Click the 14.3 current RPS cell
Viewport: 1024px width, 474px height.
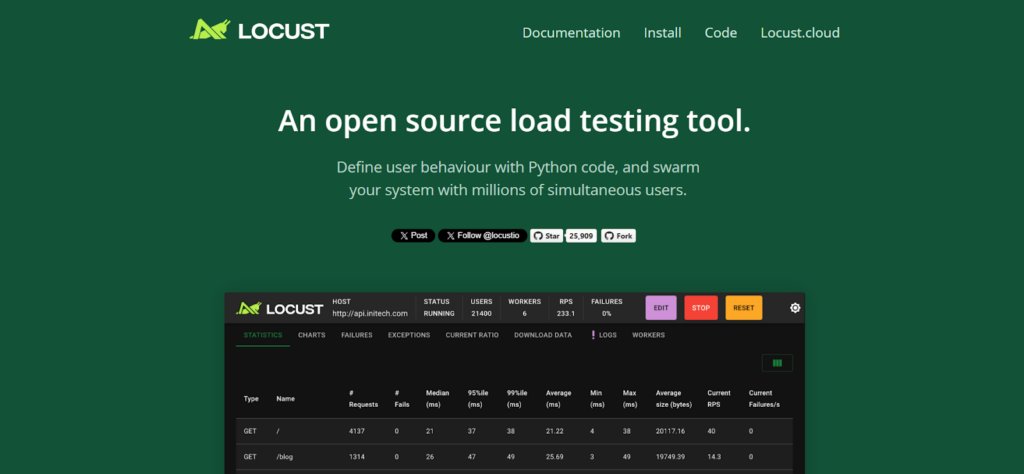(x=714, y=457)
